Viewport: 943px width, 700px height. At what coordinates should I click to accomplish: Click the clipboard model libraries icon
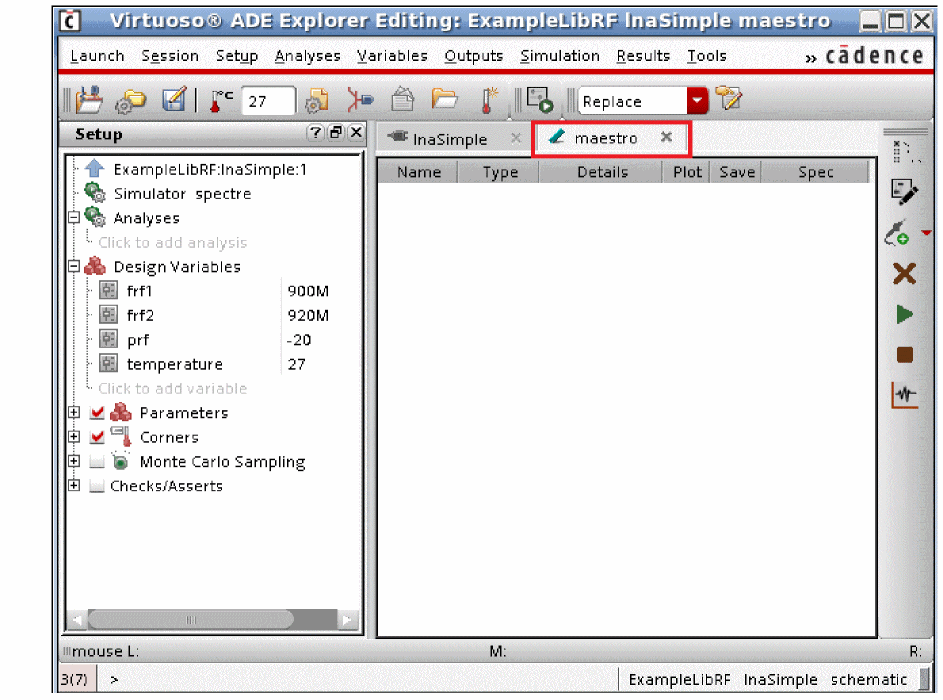click(402, 99)
